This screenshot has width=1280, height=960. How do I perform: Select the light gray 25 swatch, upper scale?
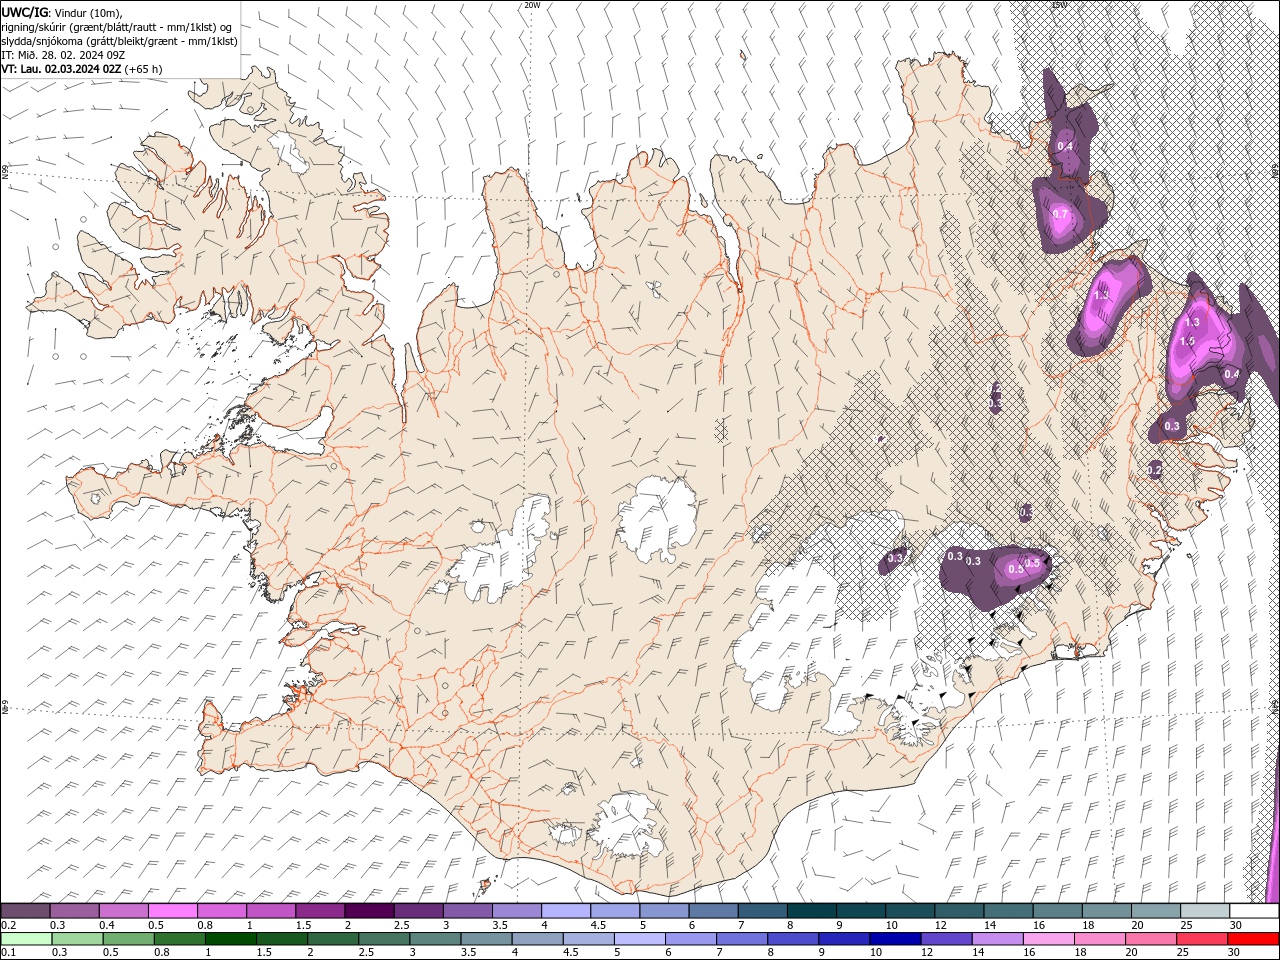point(1204,910)
